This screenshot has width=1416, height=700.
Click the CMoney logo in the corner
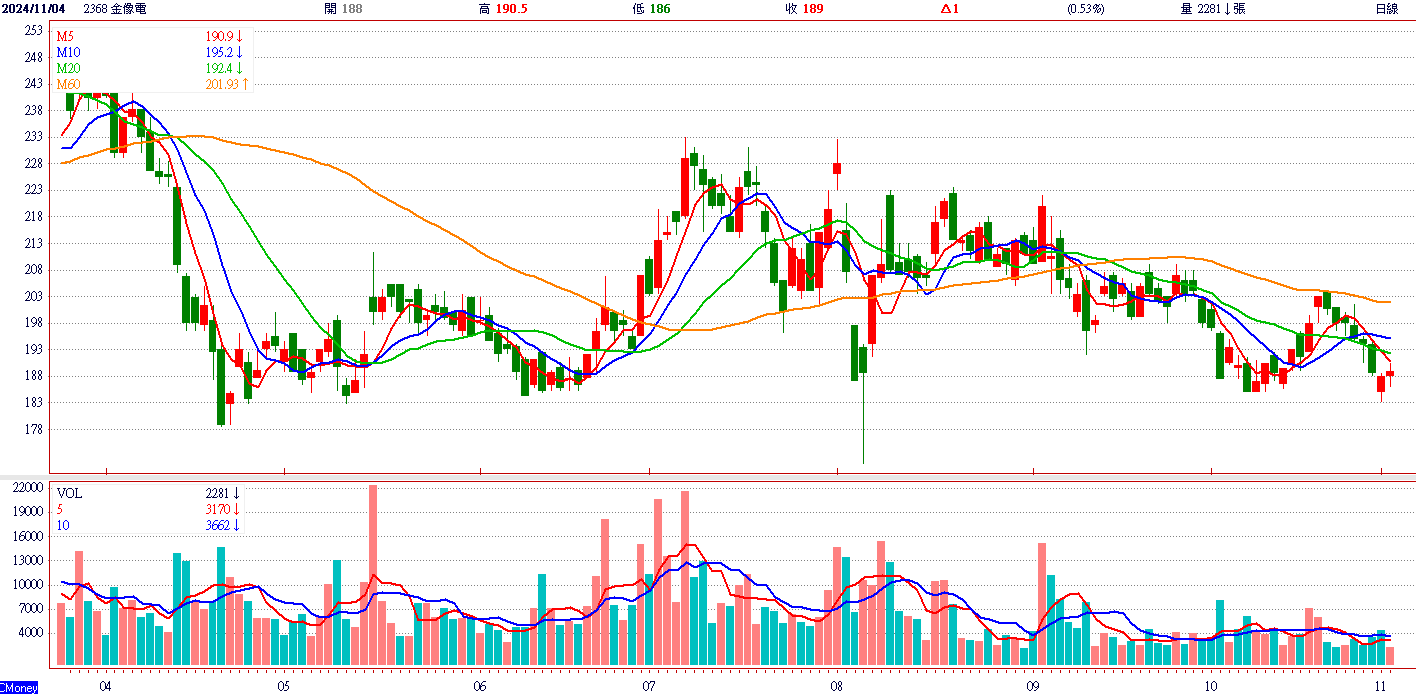[19, 688]
